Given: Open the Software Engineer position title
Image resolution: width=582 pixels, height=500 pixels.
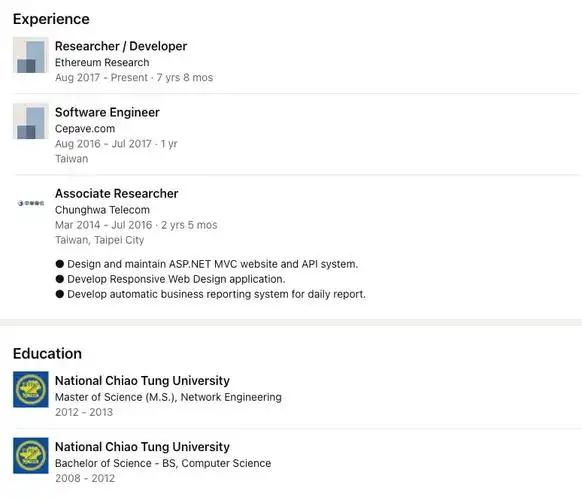Looking at the screenshot, I should coord(107,112).
